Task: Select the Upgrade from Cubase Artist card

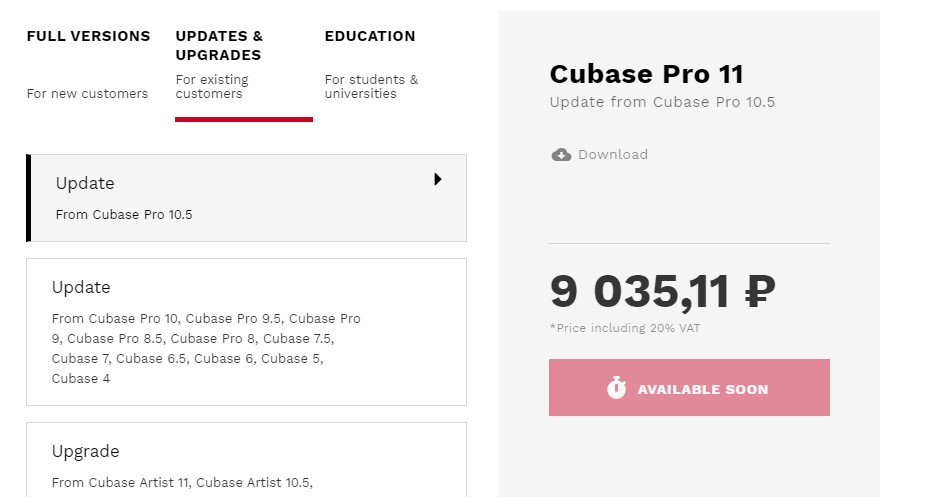Action: point(246,459)
